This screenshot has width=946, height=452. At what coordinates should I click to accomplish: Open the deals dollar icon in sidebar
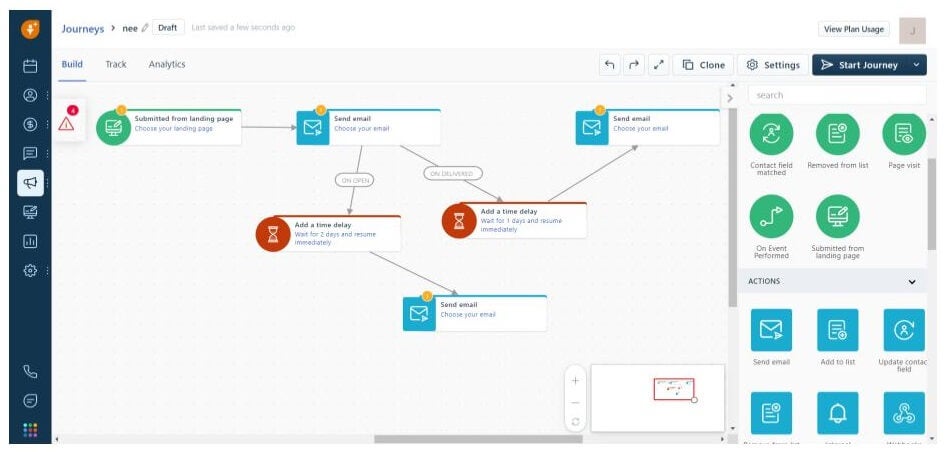[30, 124]
